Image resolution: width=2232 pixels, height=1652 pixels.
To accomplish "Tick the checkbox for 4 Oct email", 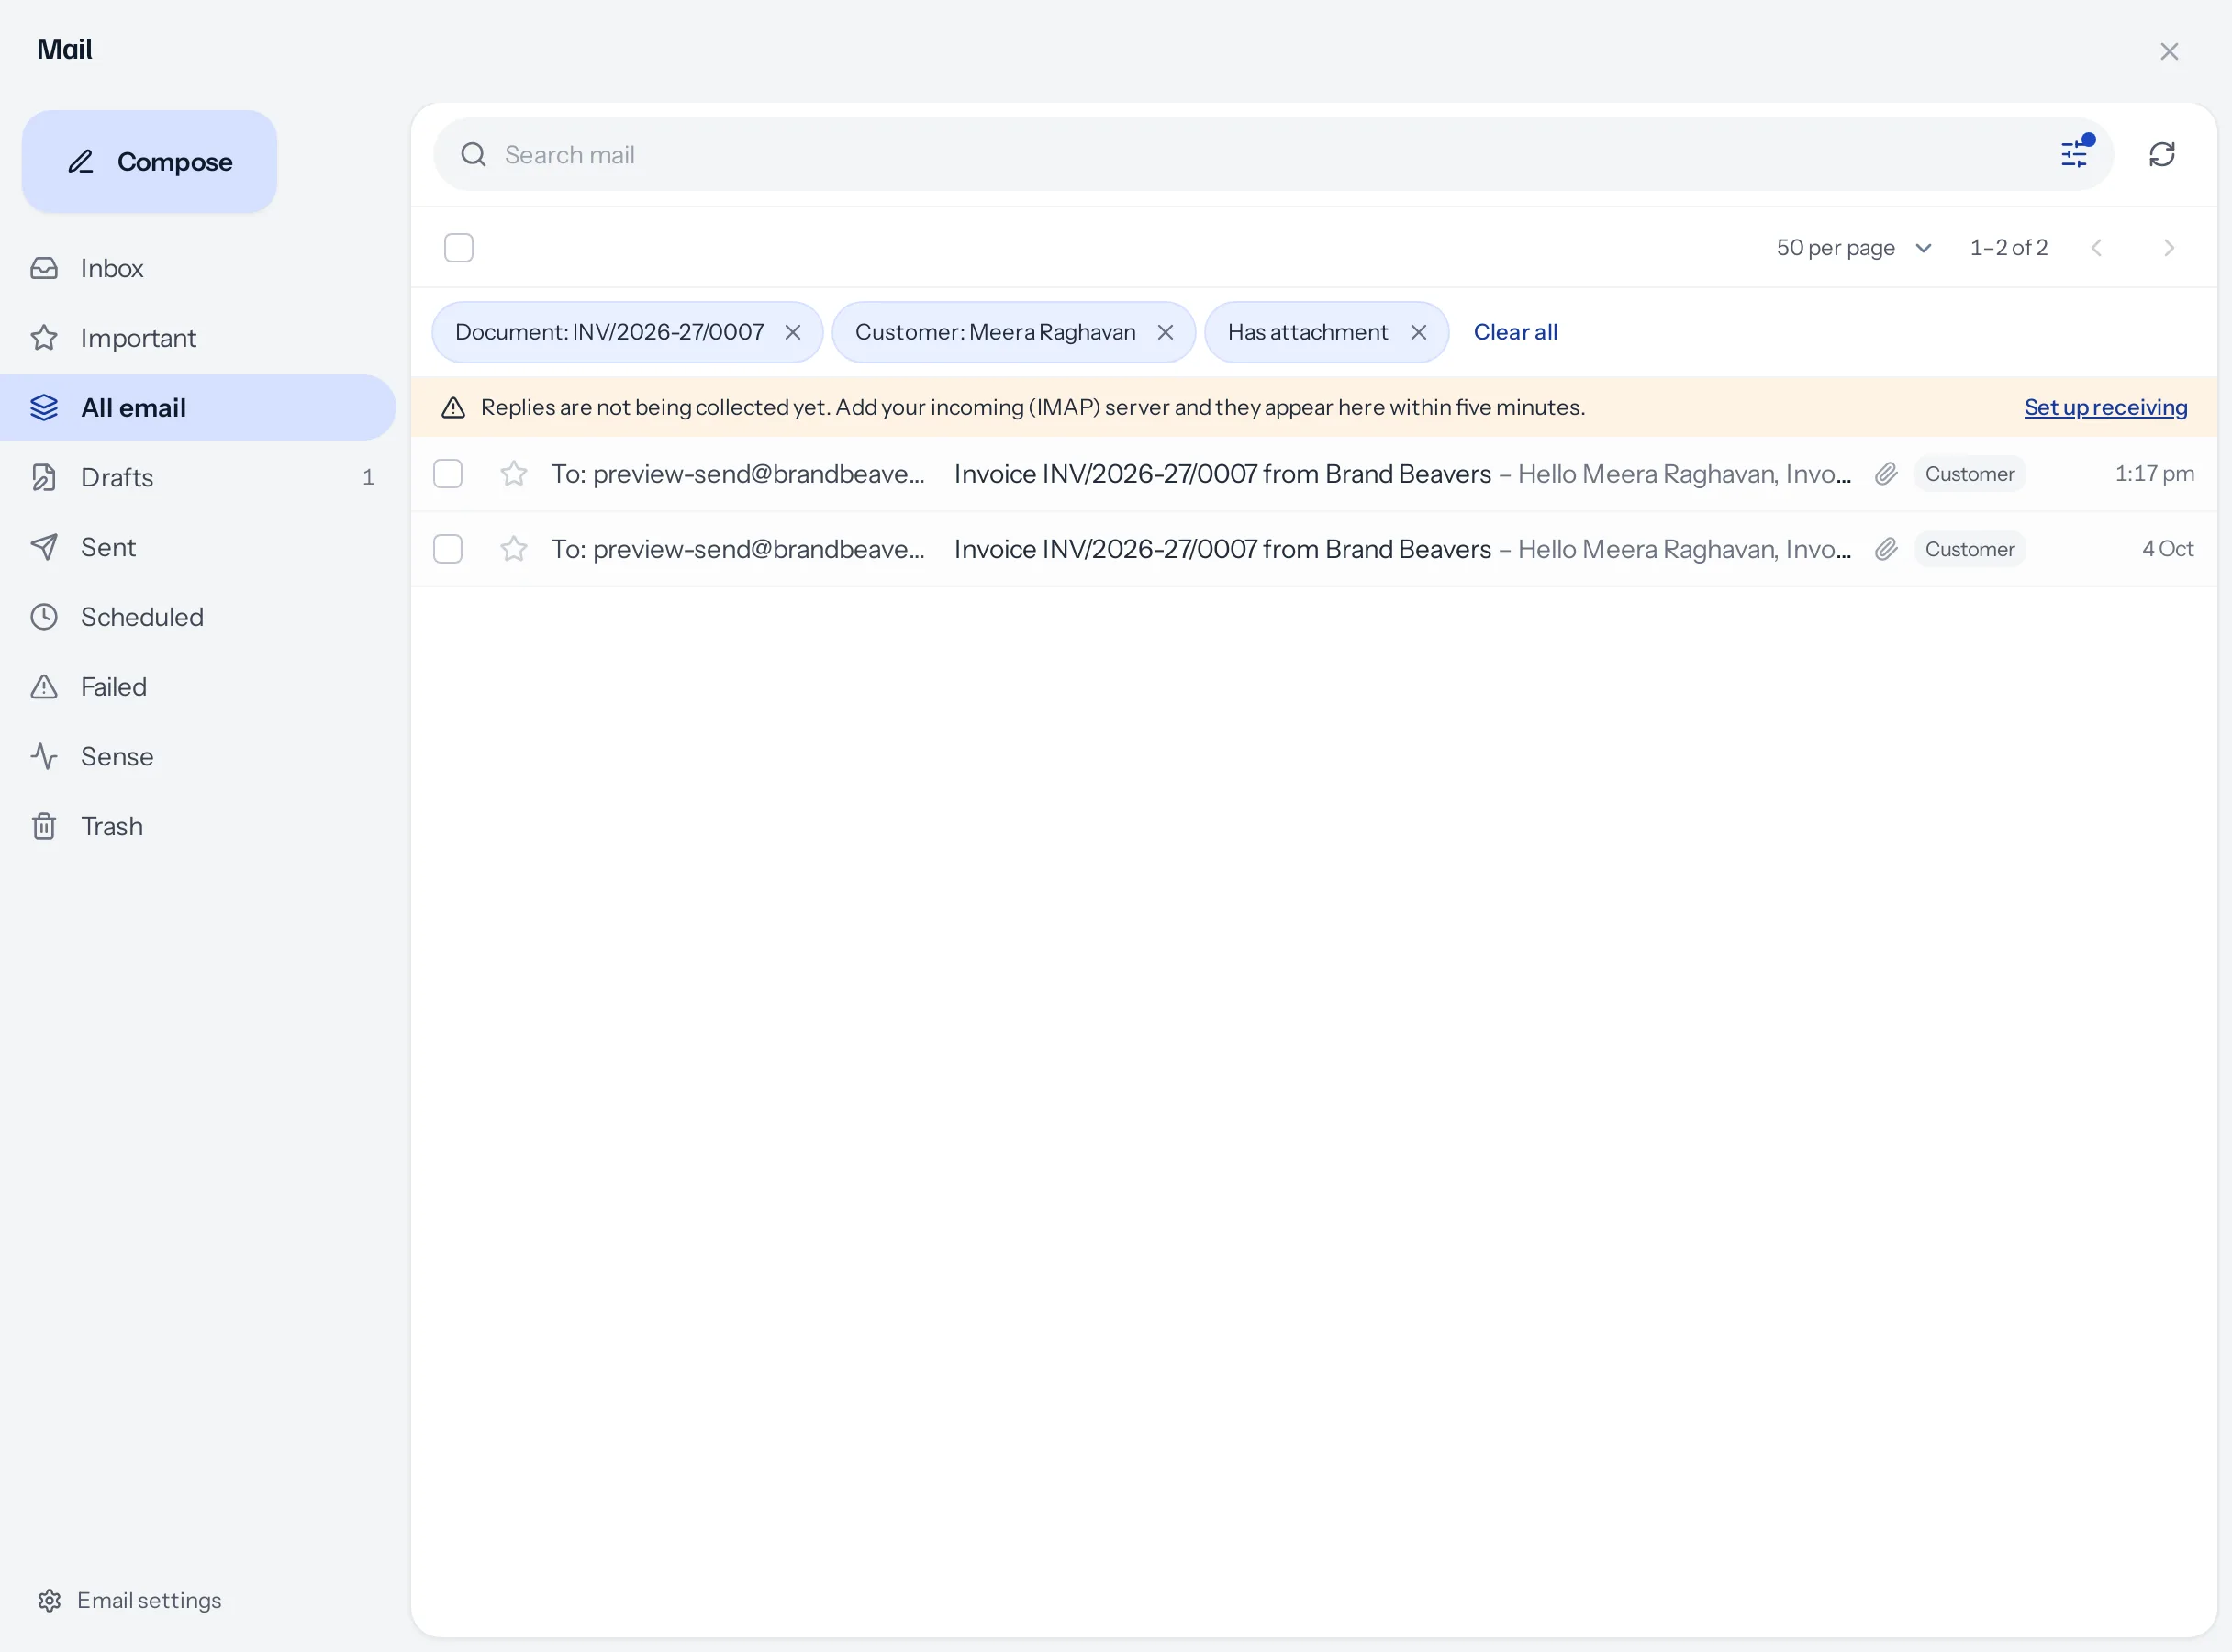I will 447,548.
